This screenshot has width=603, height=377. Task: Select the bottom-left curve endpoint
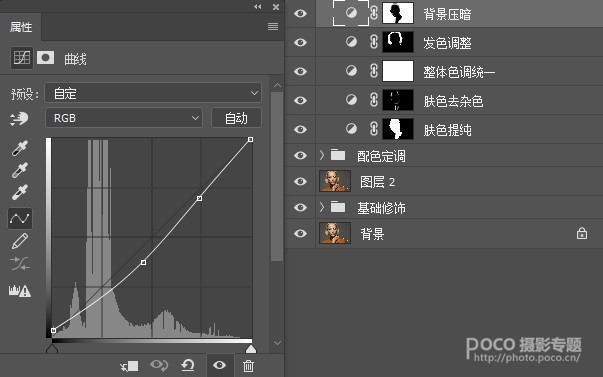click(53, 330)
